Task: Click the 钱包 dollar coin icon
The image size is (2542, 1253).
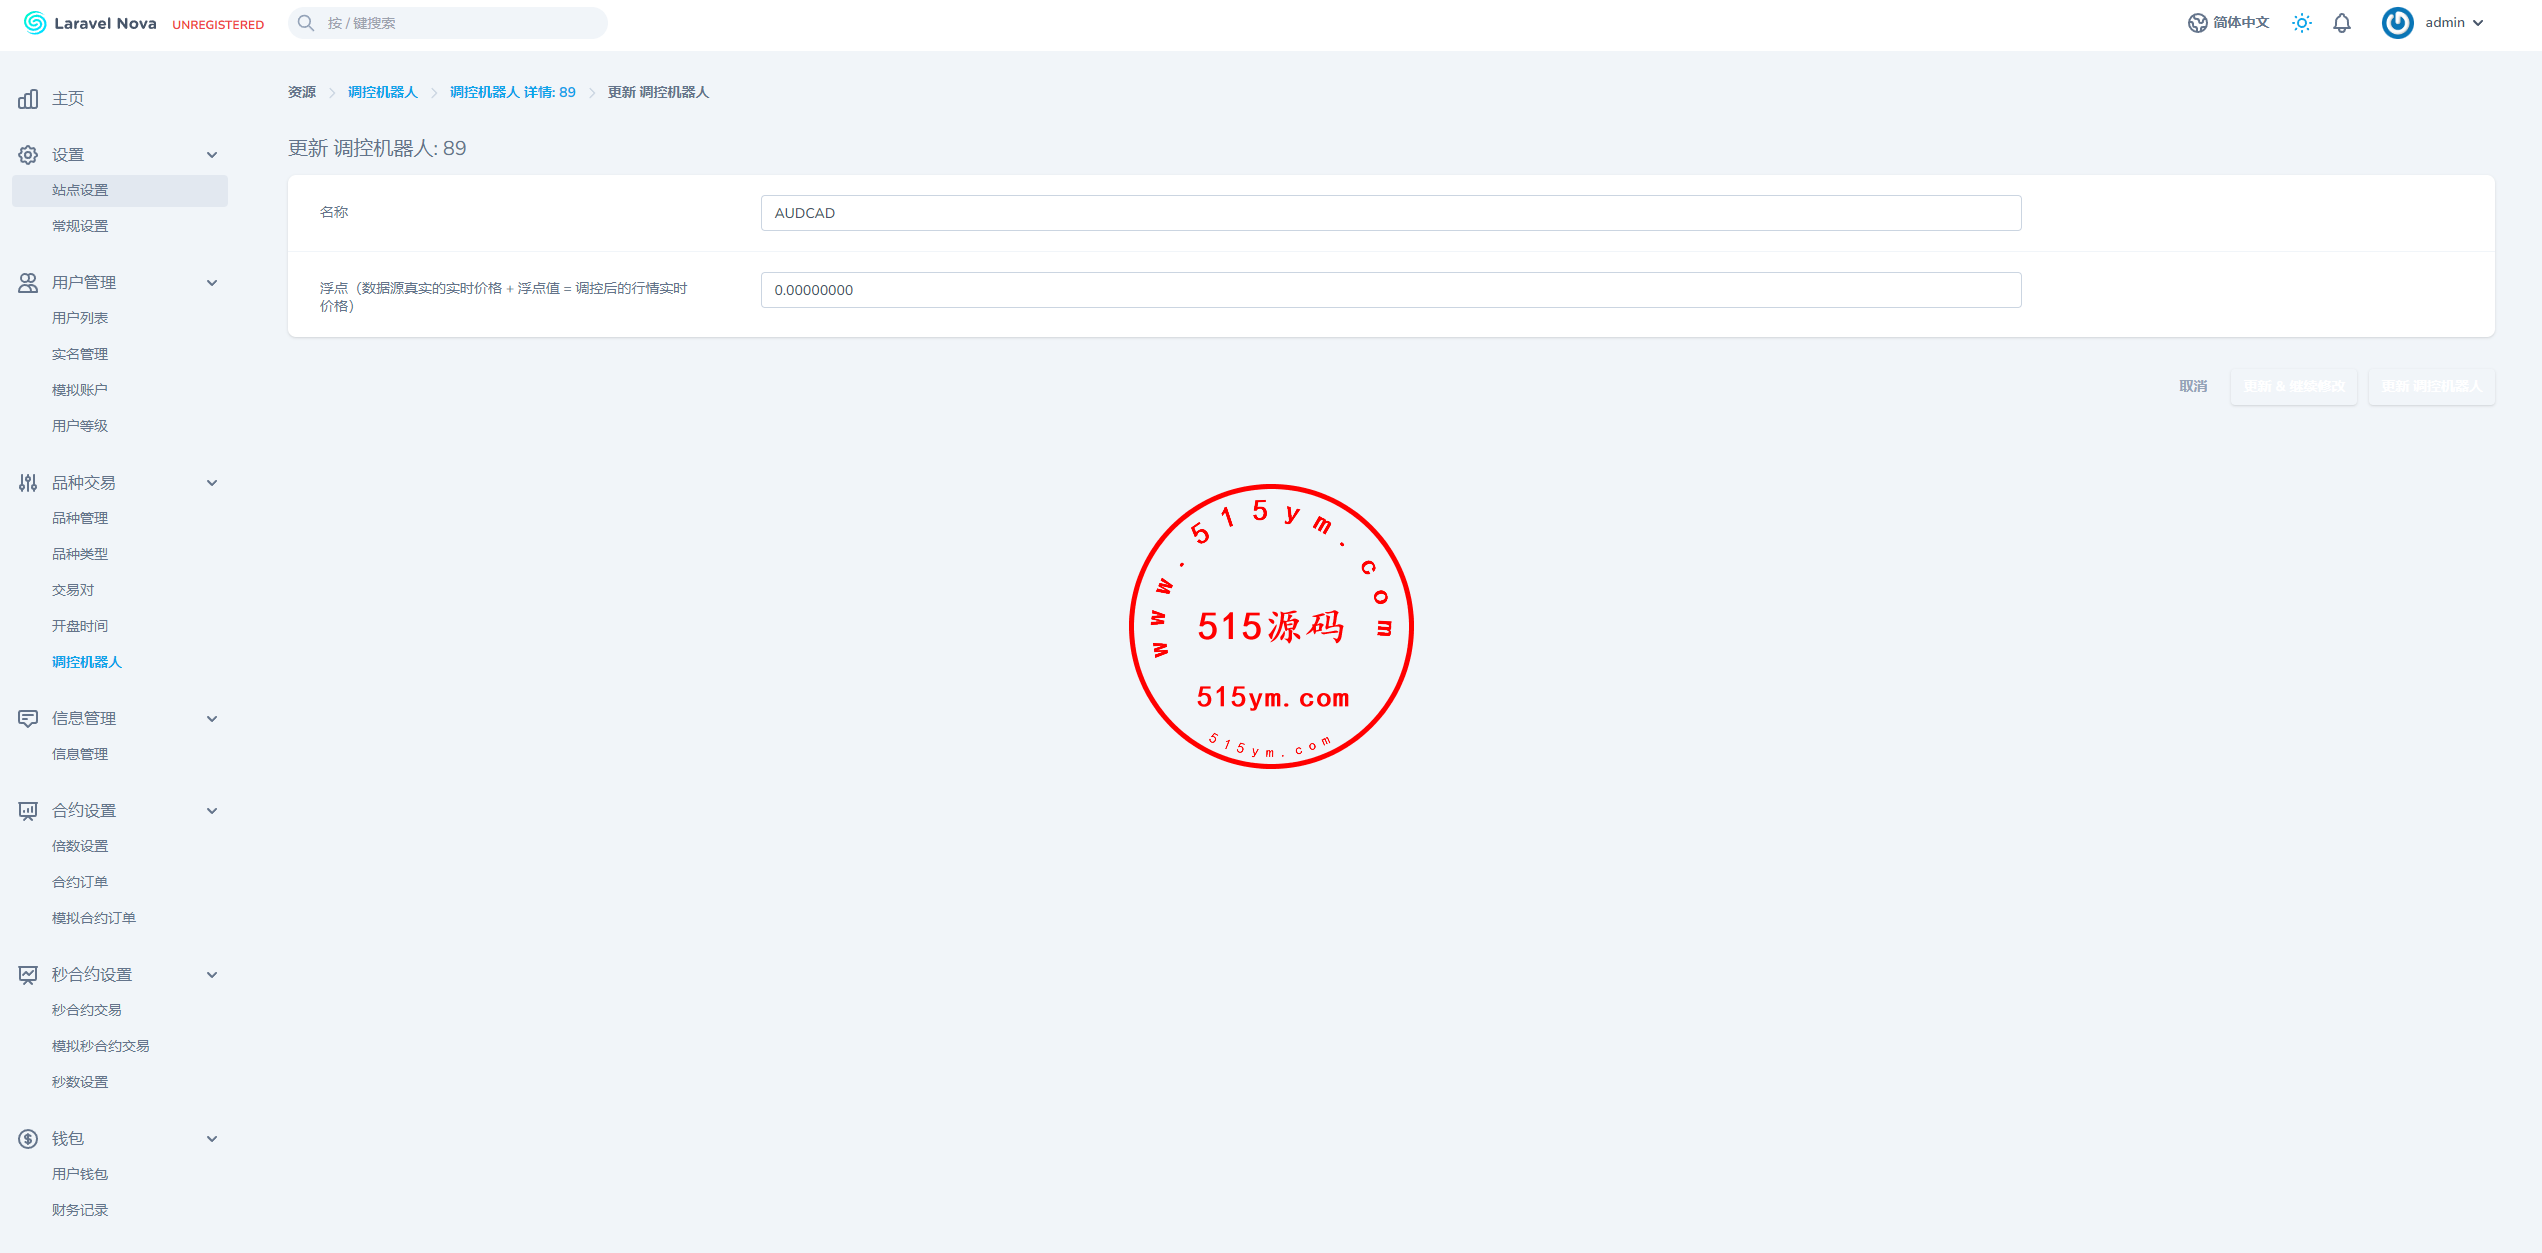Action: (28, 1139)
